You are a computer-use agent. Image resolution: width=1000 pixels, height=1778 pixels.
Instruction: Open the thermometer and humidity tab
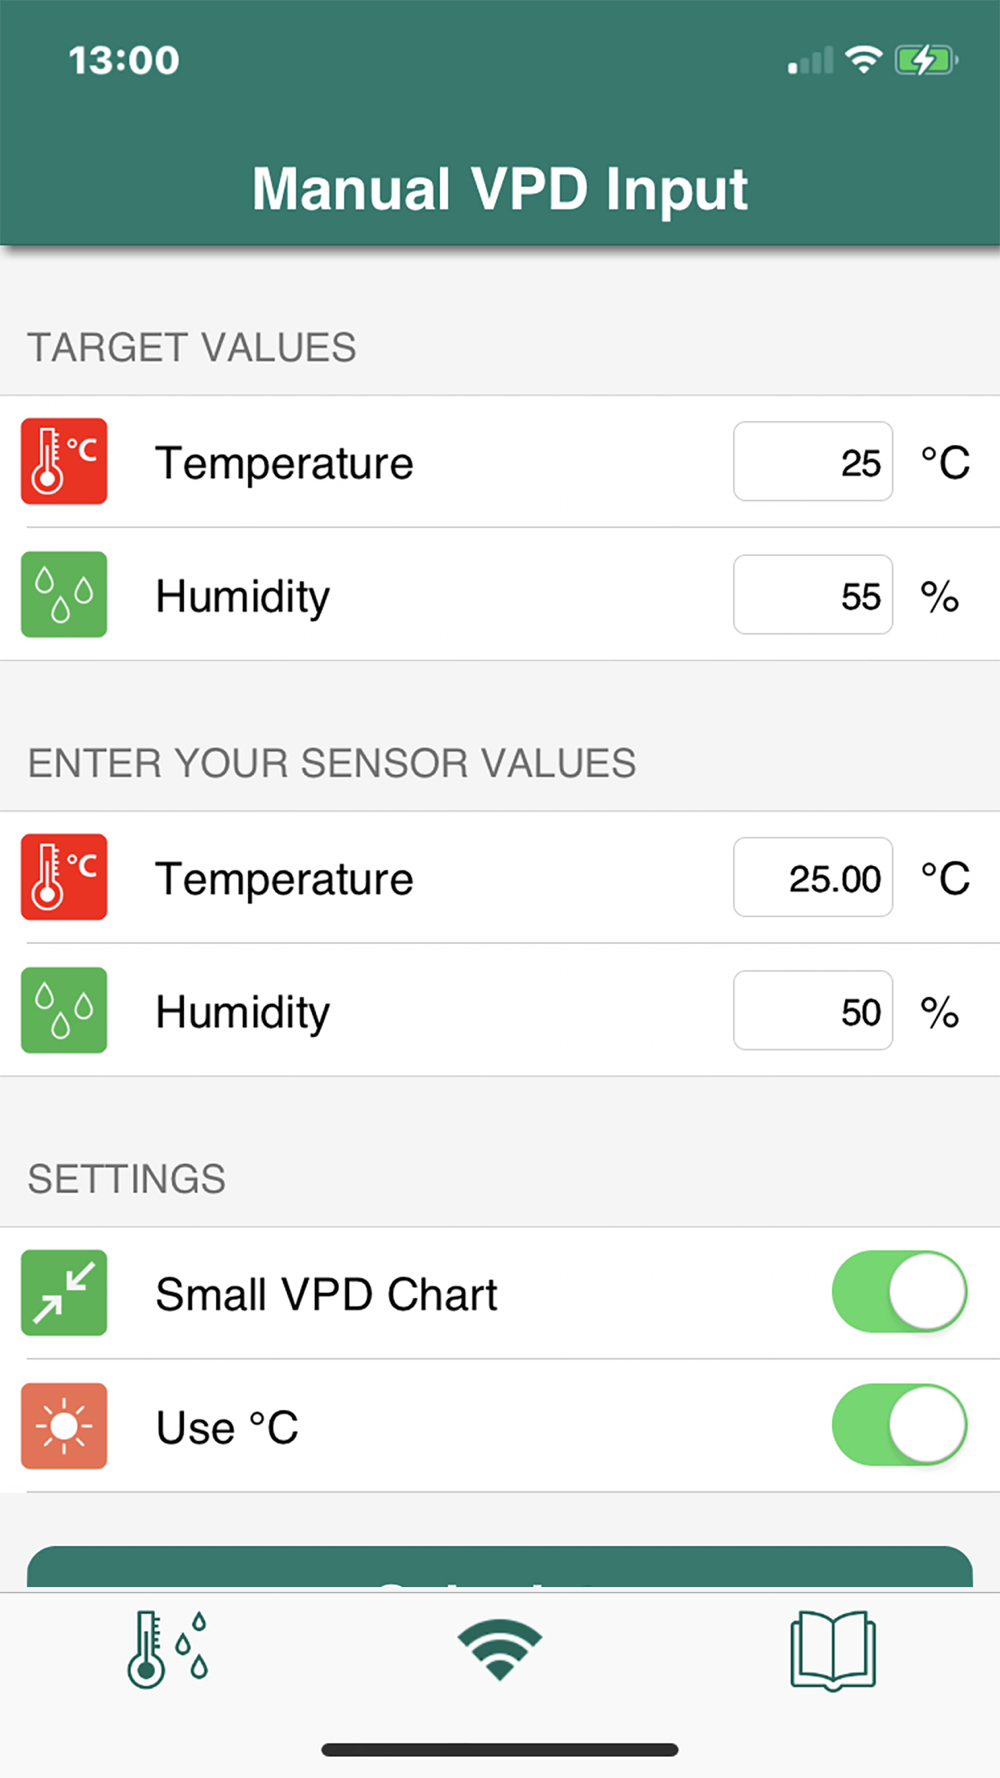pyautogui.click(x=167, y=1650)
